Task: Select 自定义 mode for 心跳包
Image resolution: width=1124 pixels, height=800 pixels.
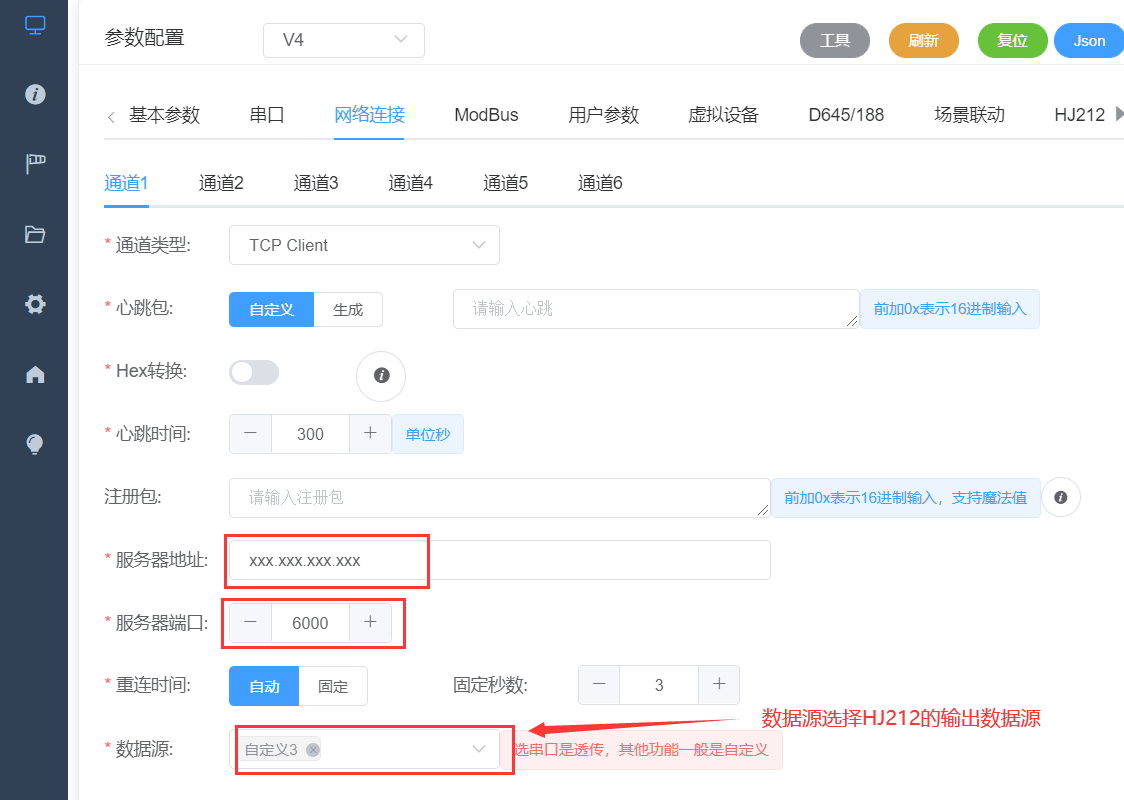Action: [x=270, y=309]
